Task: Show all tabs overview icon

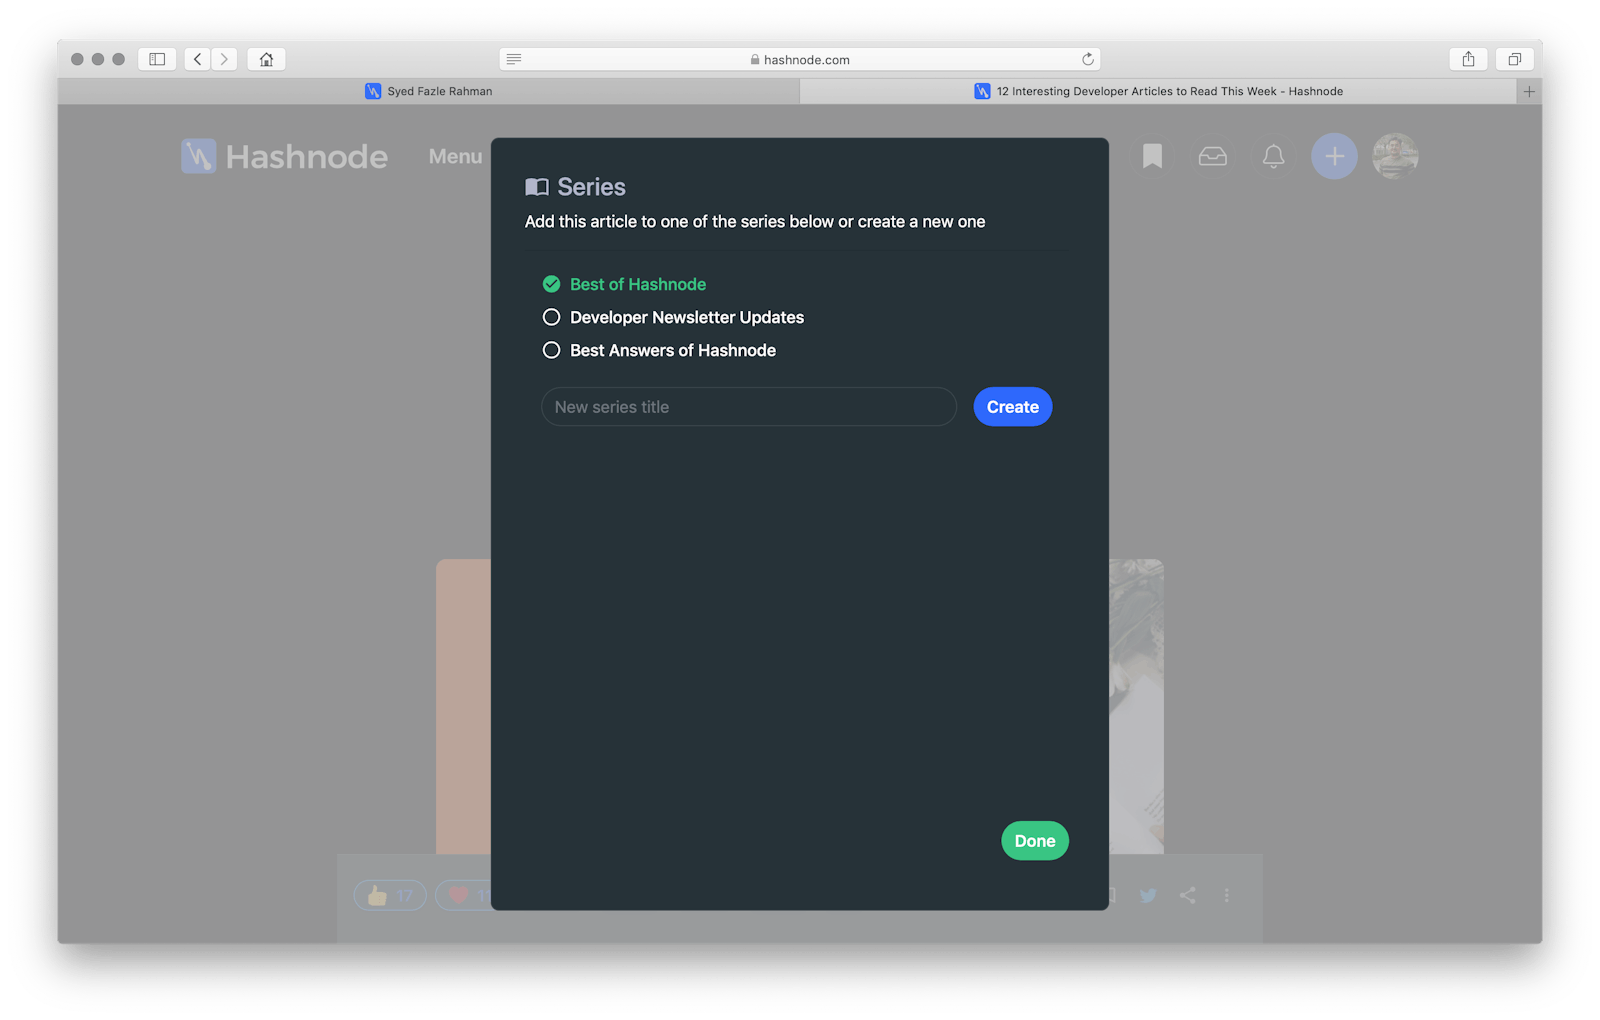Action: pyautogui.click(x=1515, y=59)
